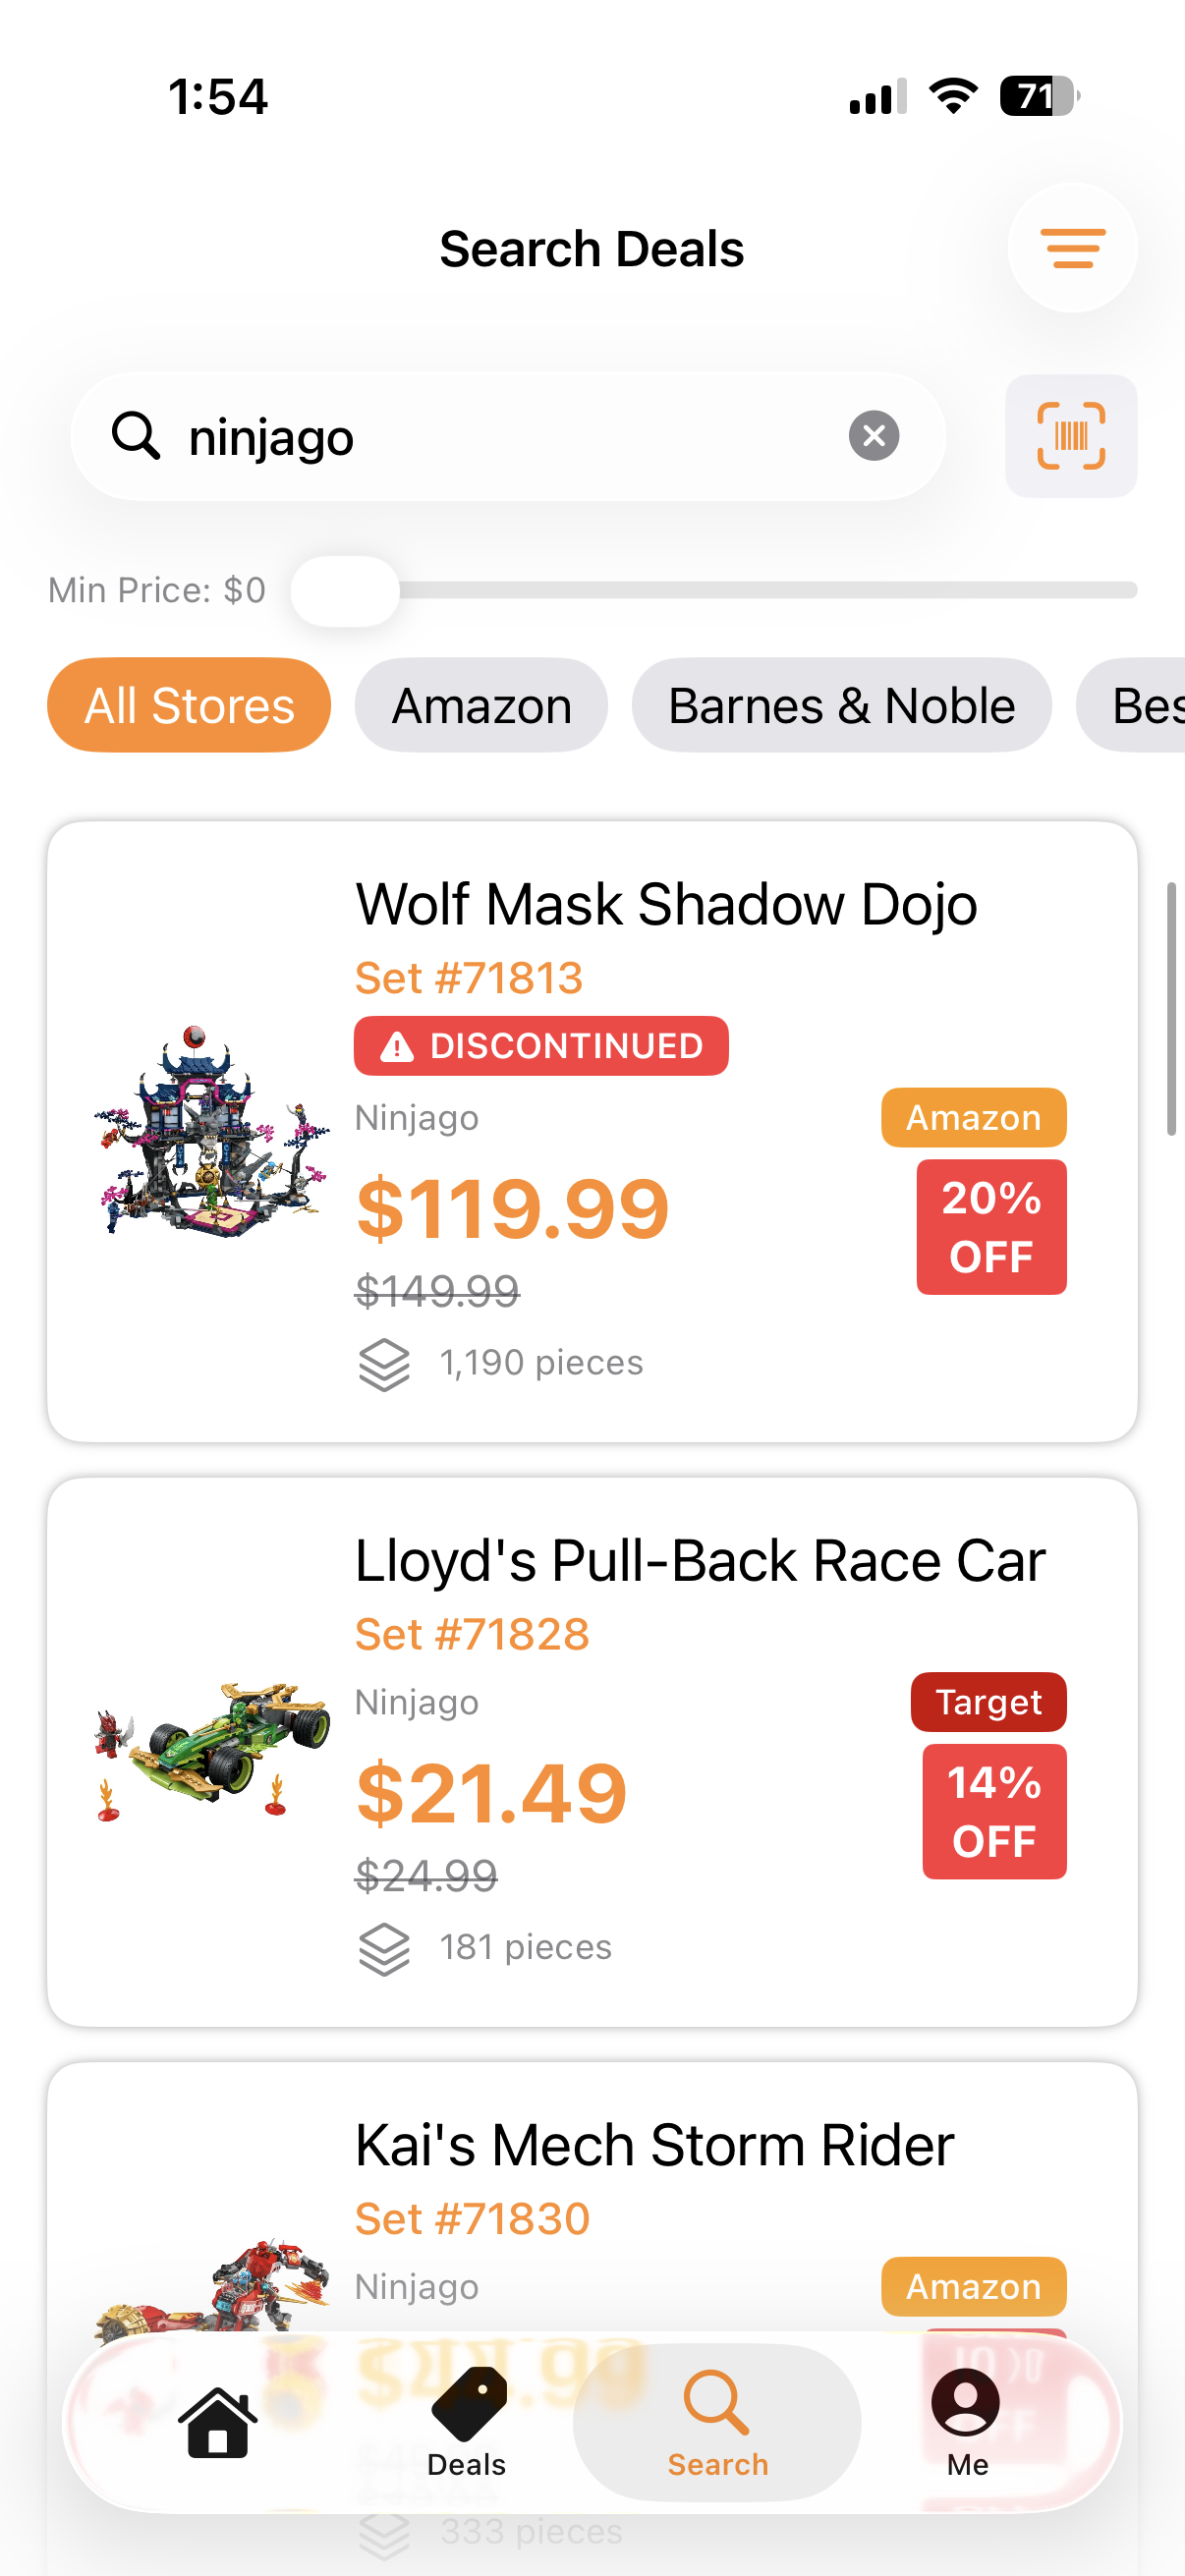Tap the Amazon badge on Wolf Mask Shadow Dojo
1185x2576 pixels.
972,1117
